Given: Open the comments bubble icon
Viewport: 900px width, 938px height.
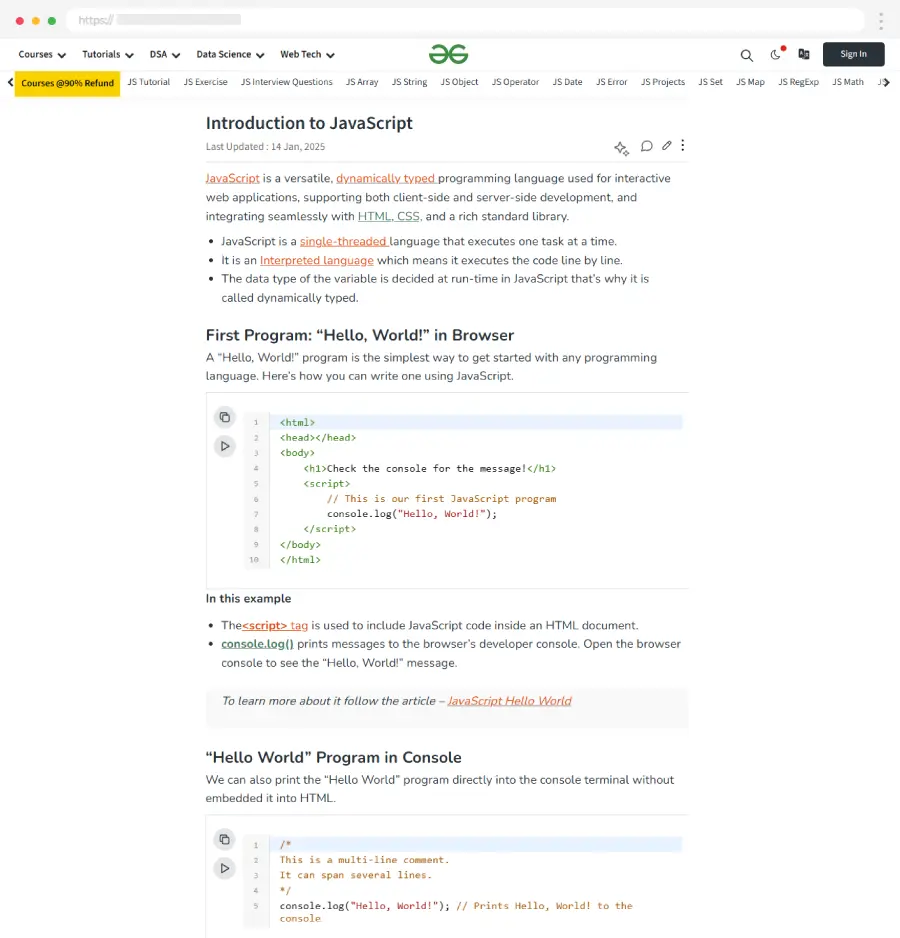Looking at the screenshot, I should coord(647,146).
